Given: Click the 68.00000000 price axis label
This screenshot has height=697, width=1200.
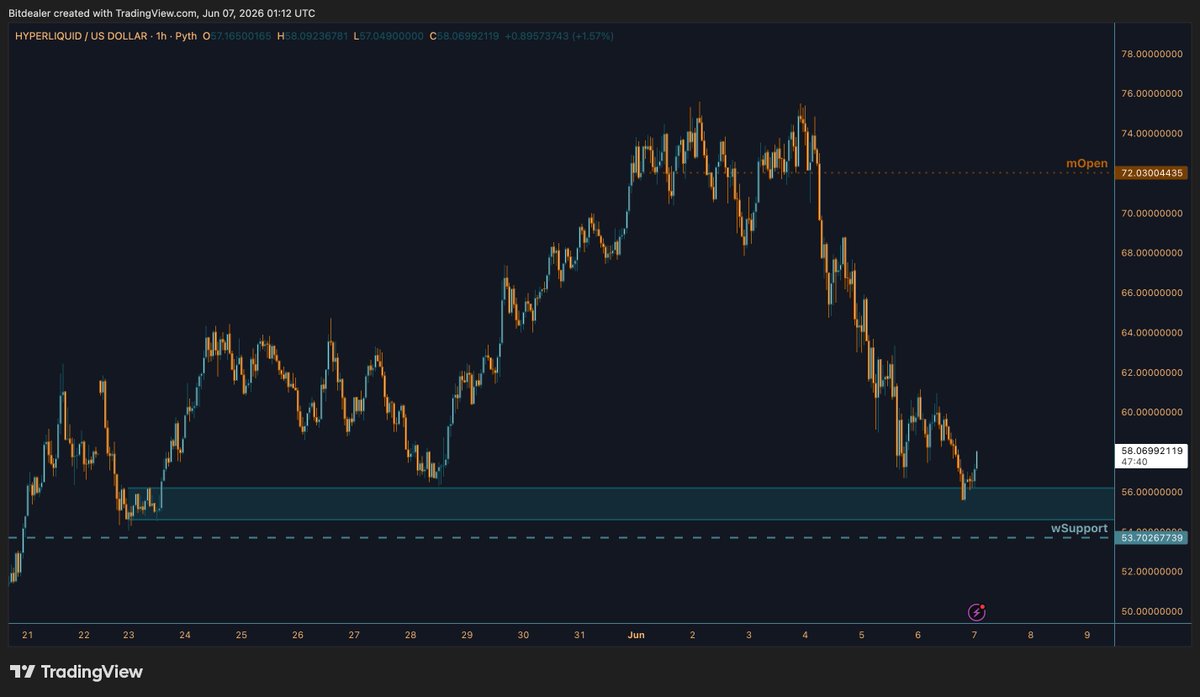Looking at the screenshot, I should (1153, 253).
